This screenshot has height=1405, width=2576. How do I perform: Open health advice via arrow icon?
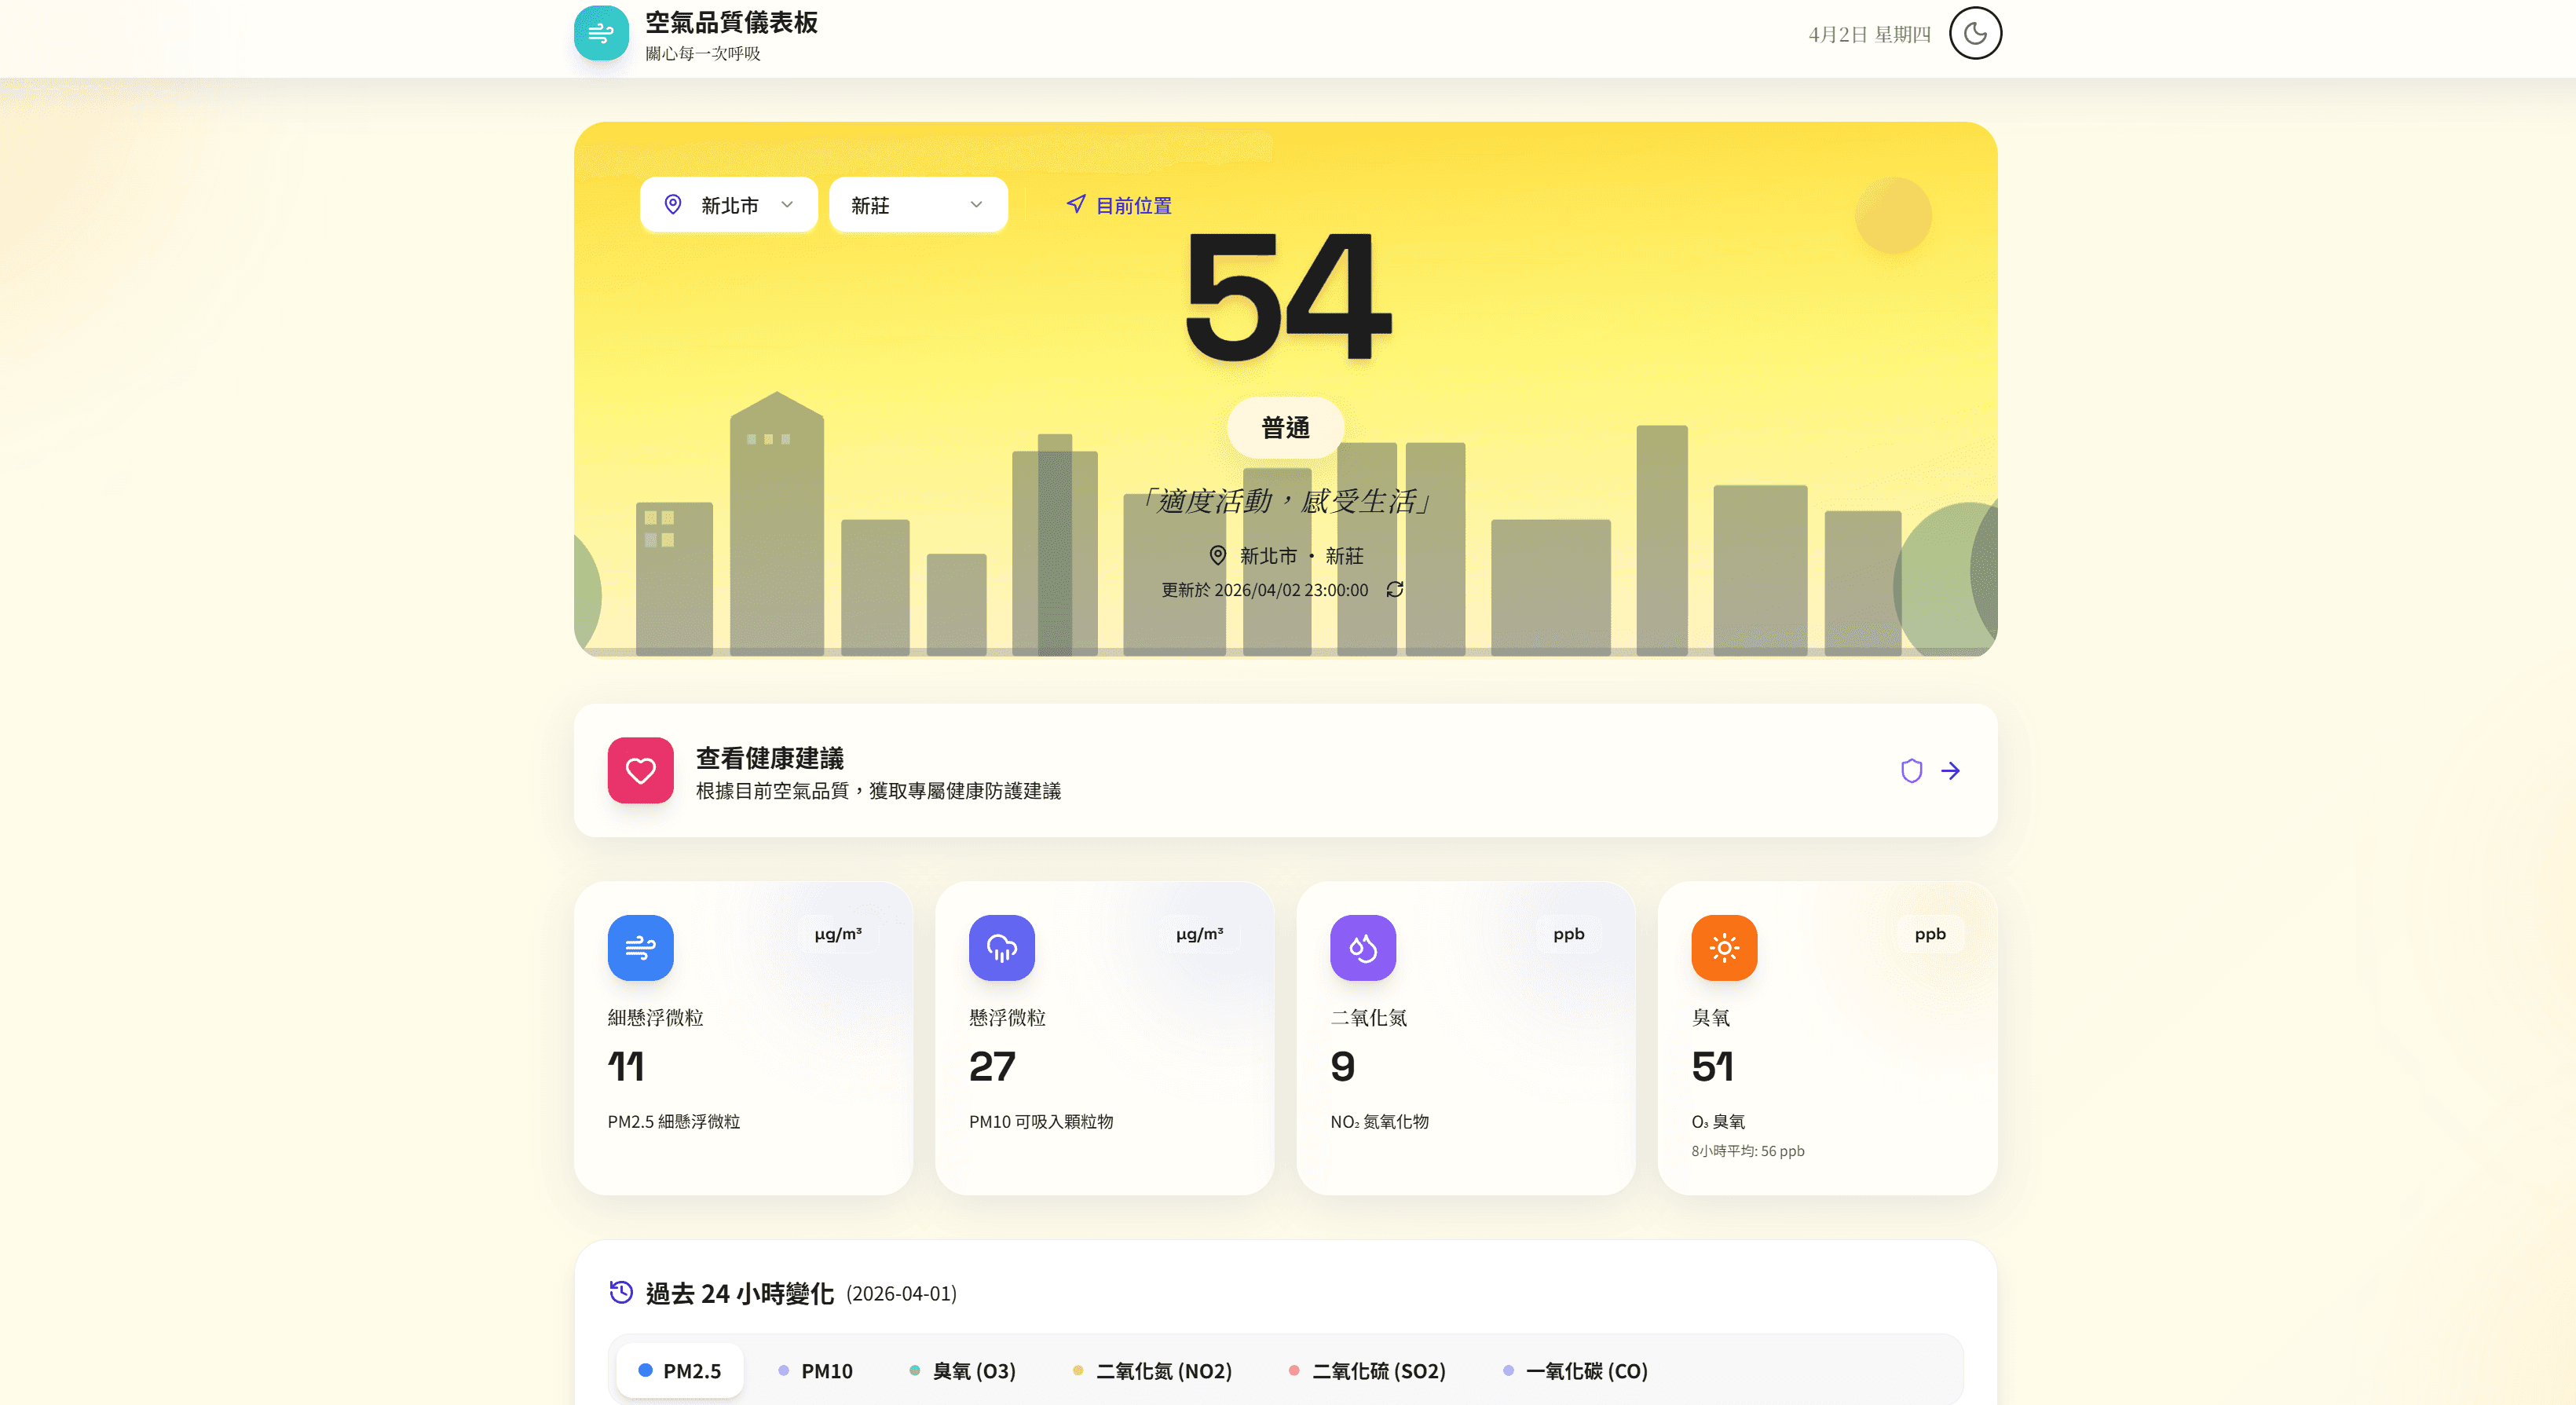point(1950,770)
